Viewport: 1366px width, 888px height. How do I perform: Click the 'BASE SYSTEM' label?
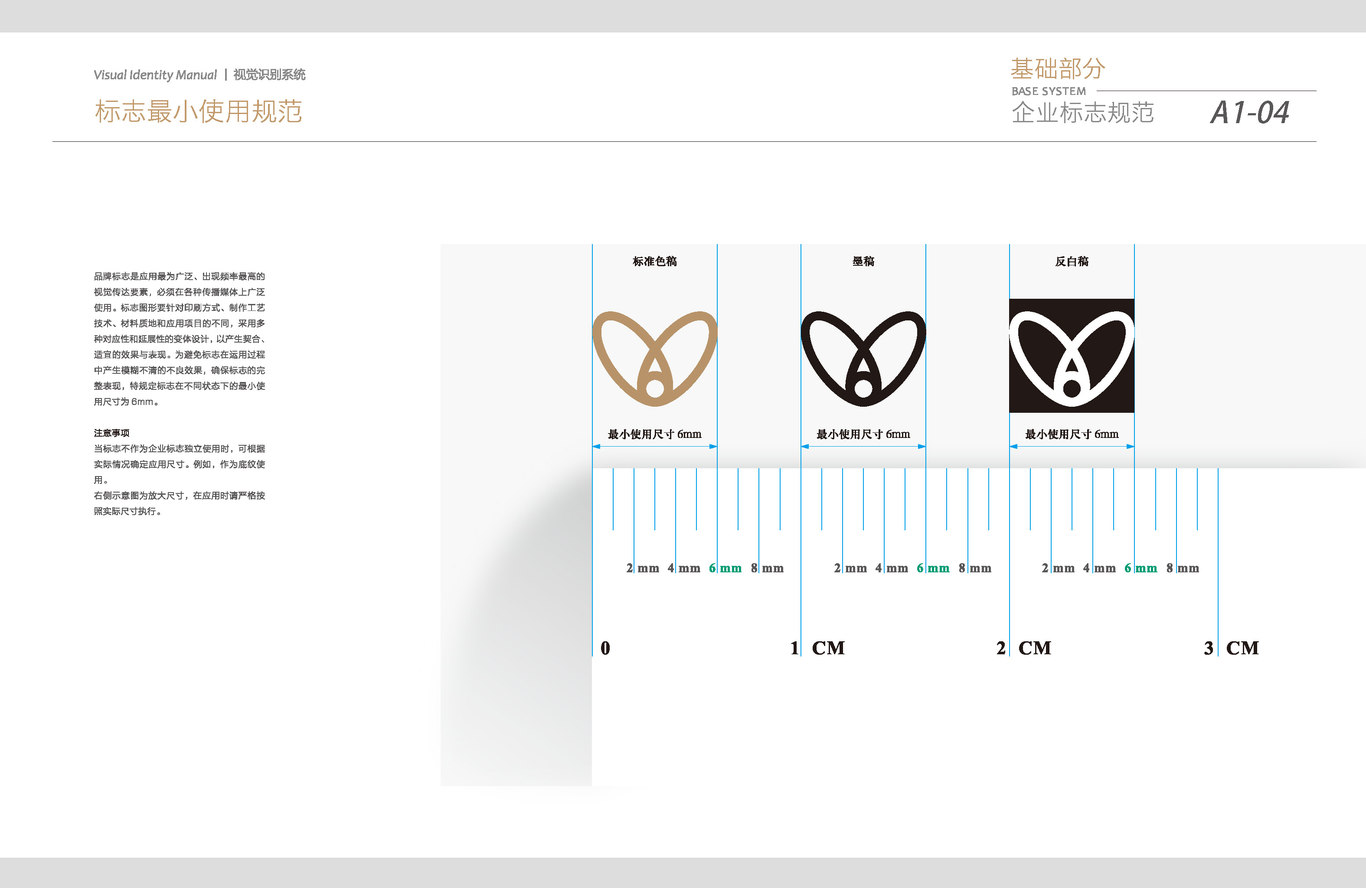[x=1049, y=91]
